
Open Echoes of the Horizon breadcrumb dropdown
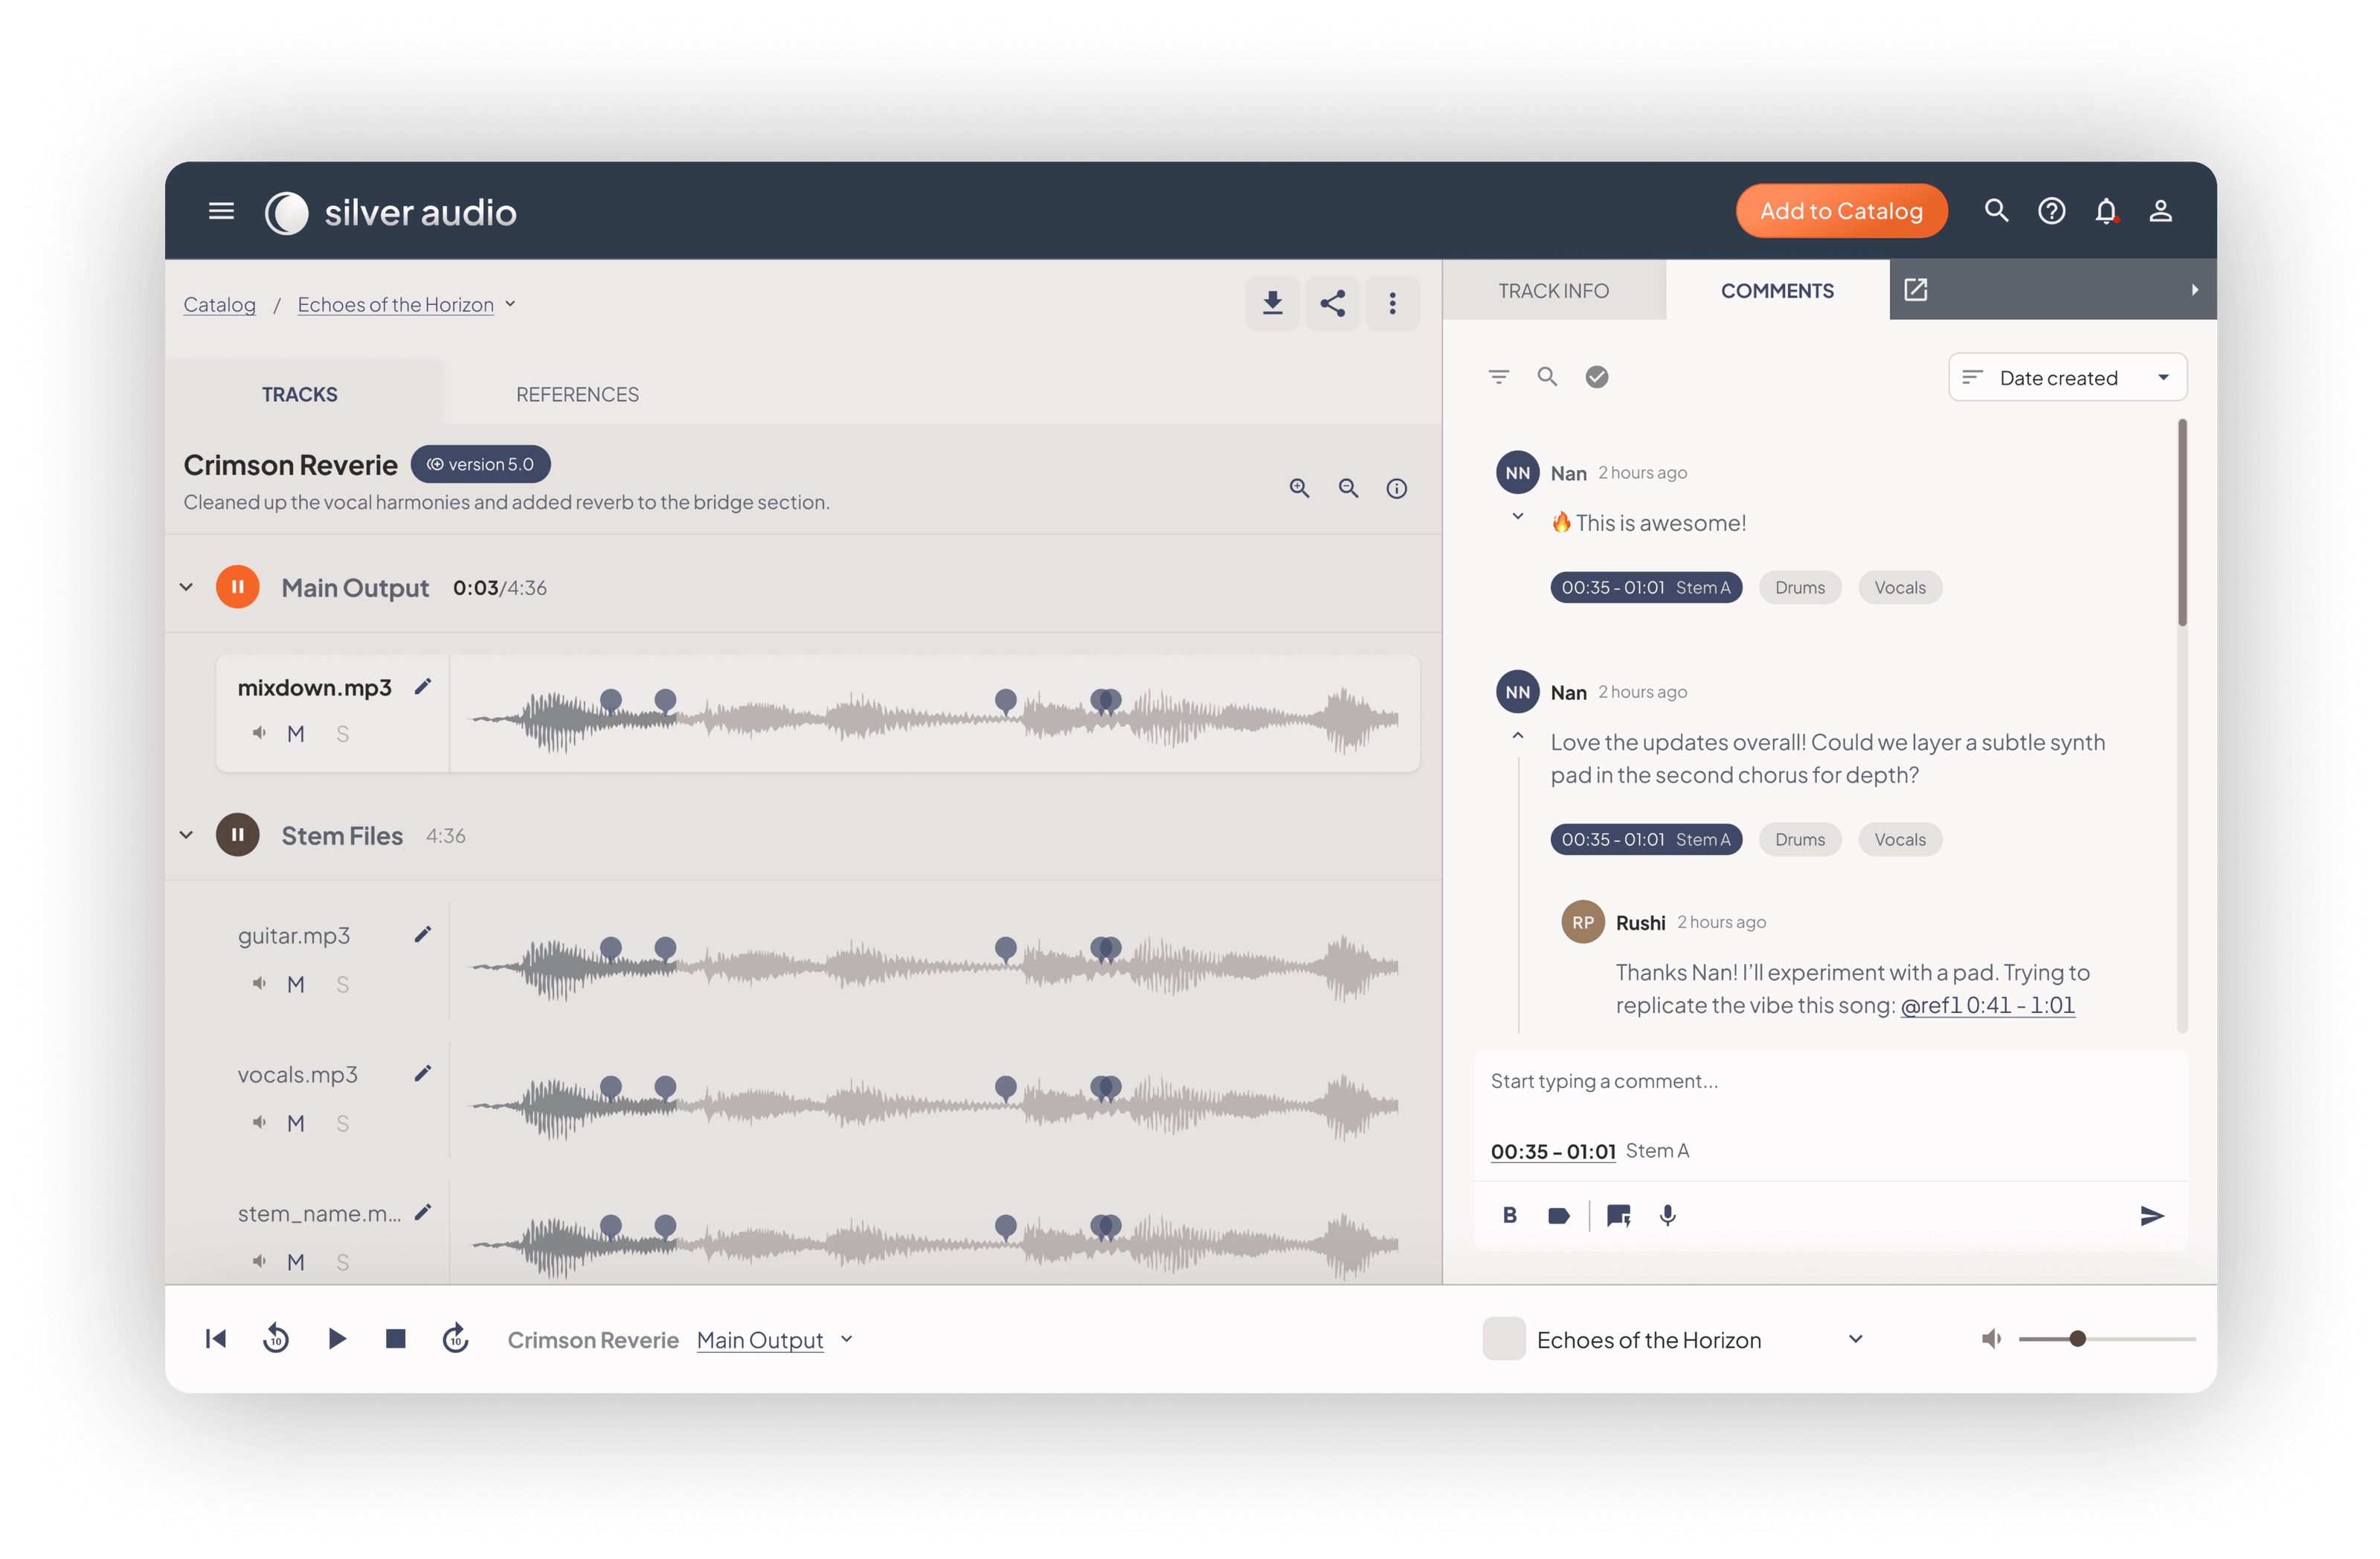click(510, 304)
